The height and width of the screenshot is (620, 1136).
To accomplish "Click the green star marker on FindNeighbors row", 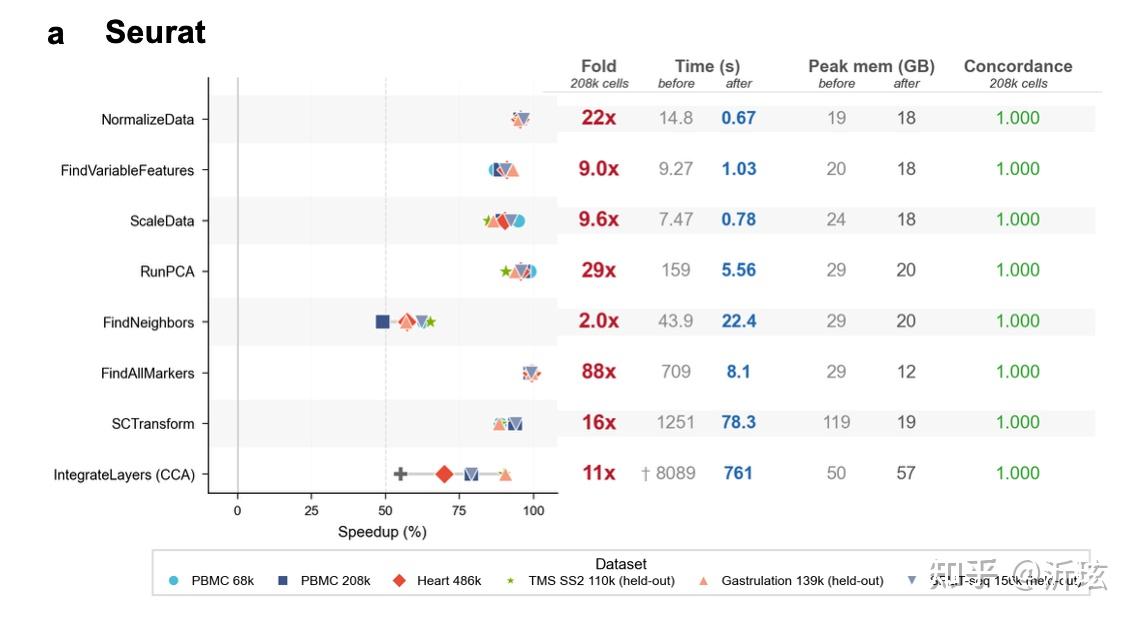I will tap(430, 322).
